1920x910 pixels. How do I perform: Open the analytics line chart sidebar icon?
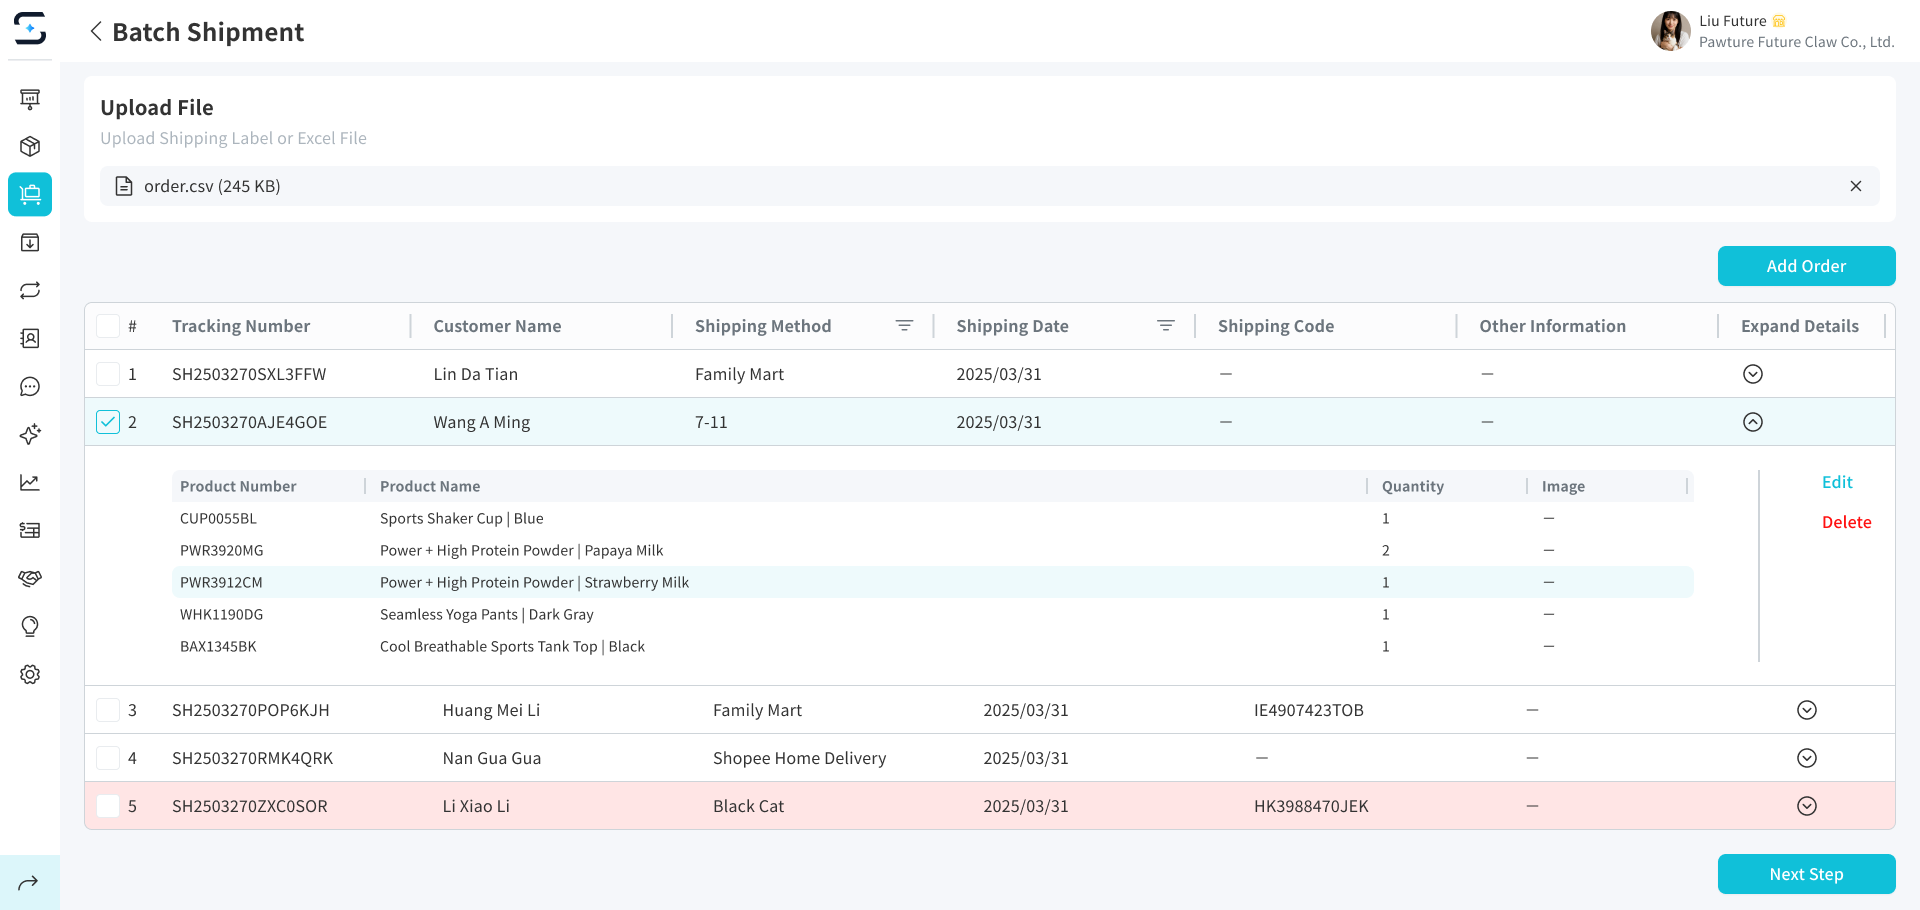(30, 482)
